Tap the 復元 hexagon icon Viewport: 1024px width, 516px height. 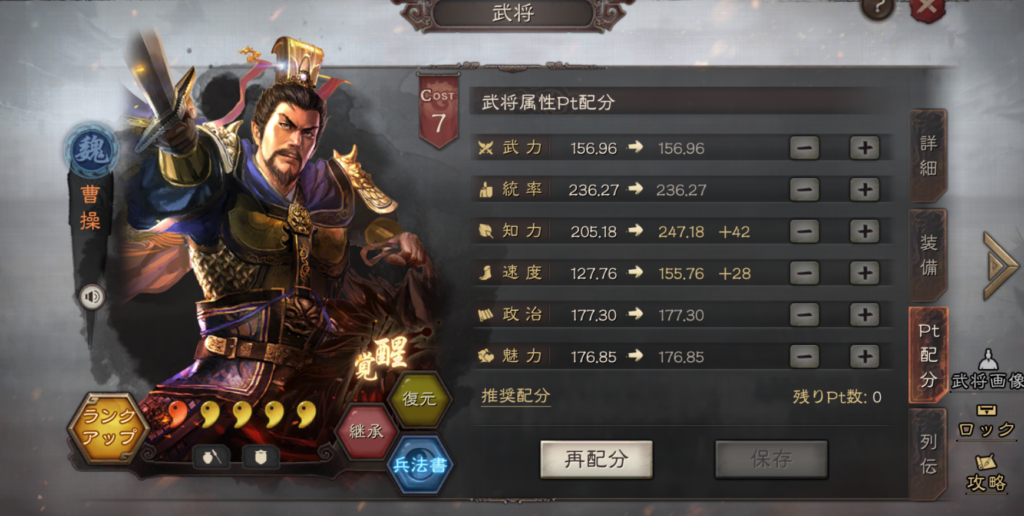tap(419, 398)
